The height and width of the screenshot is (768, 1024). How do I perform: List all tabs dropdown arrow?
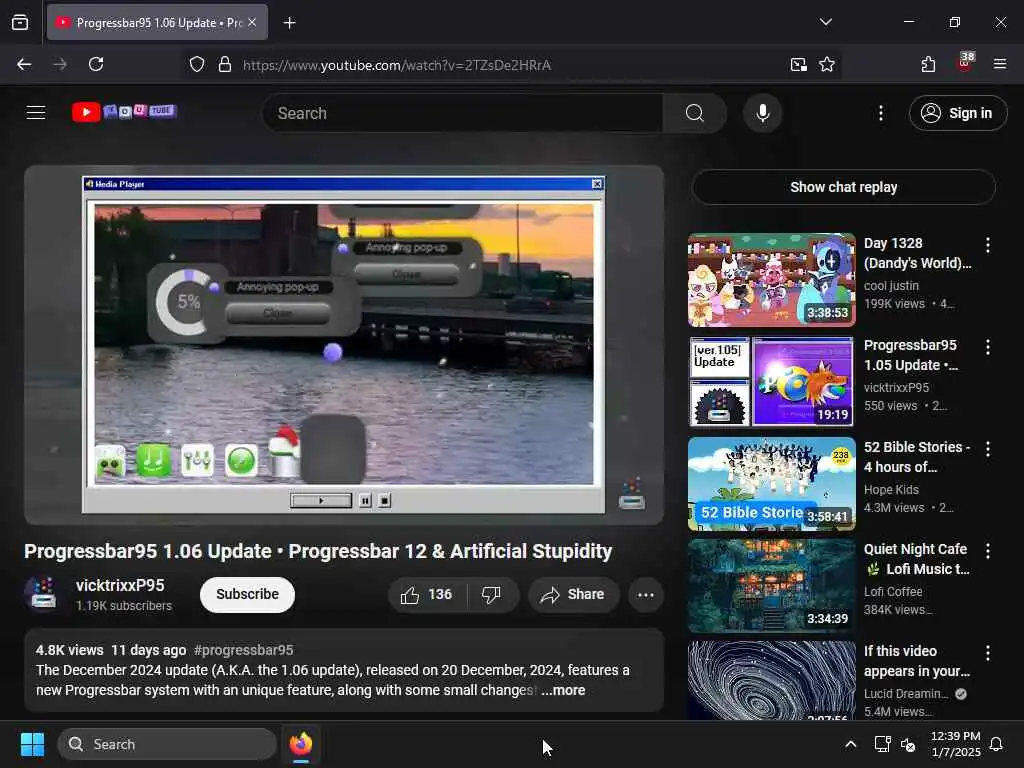825,22
